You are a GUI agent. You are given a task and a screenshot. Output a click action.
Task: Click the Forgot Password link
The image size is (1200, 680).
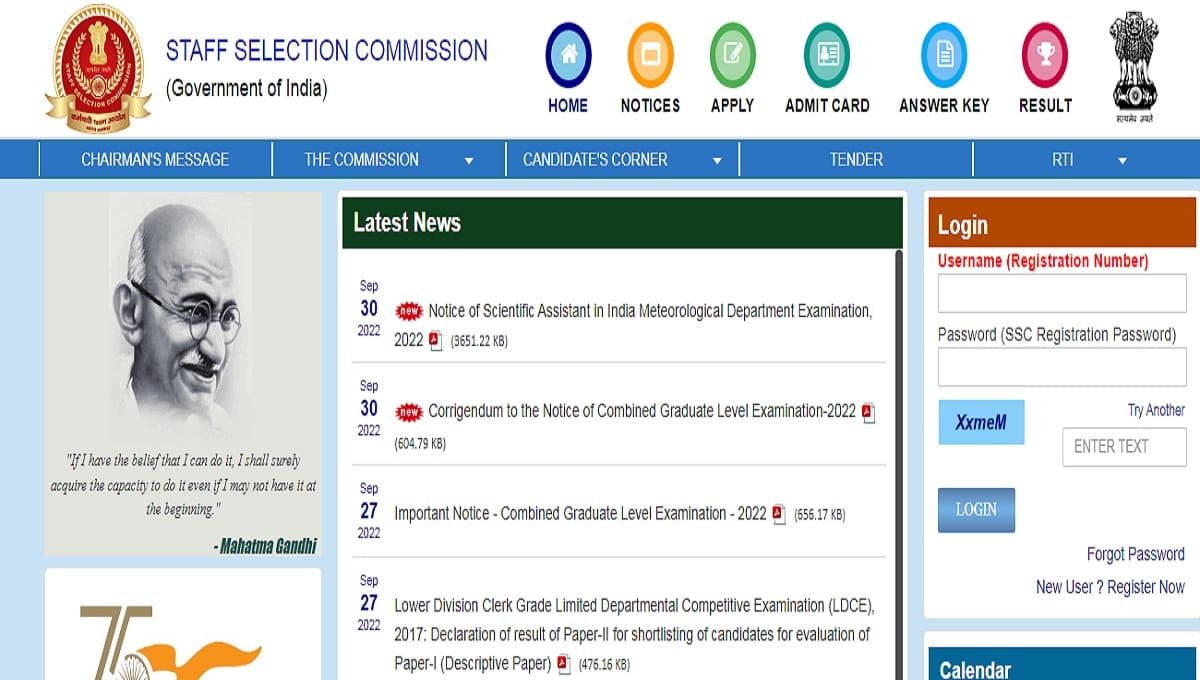[1135, 554]
